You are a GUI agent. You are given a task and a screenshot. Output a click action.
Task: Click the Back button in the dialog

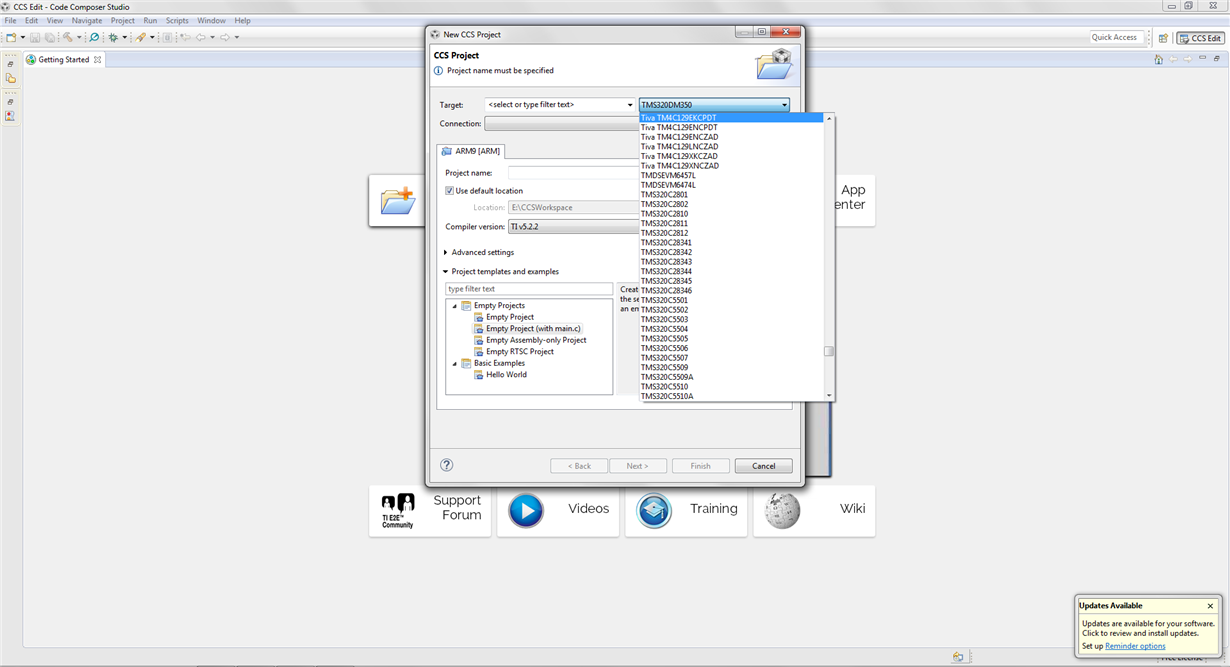(579, 466)
